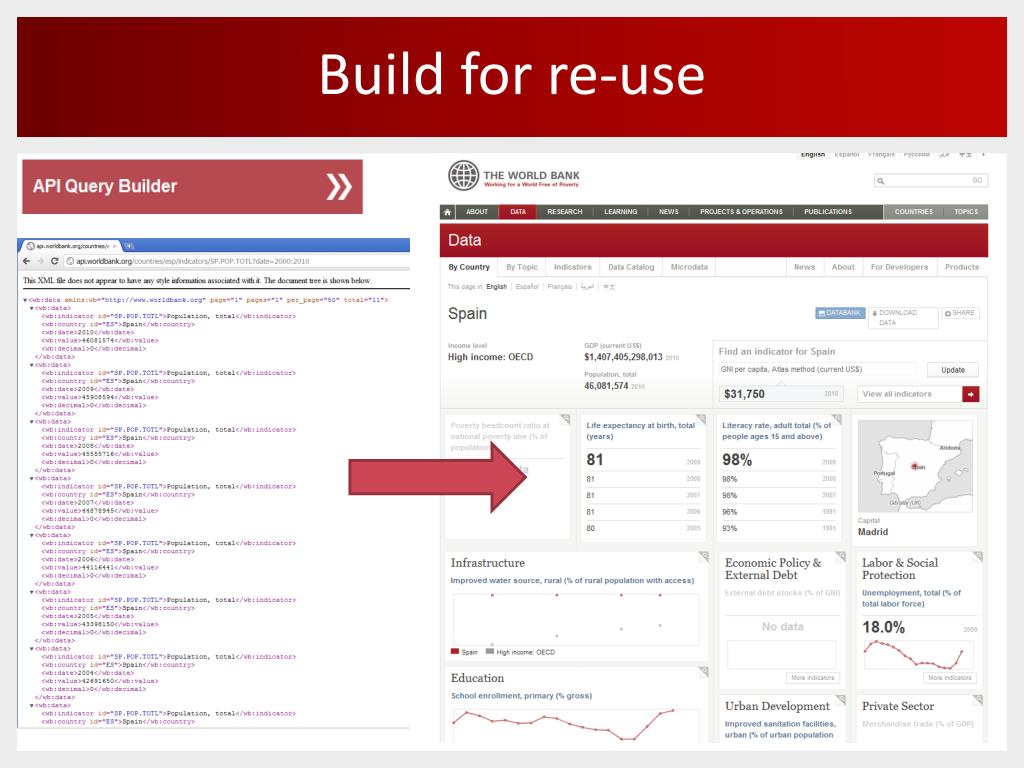
Task: Collapse wb:data node with date 2008
Action: click(31, 422)
